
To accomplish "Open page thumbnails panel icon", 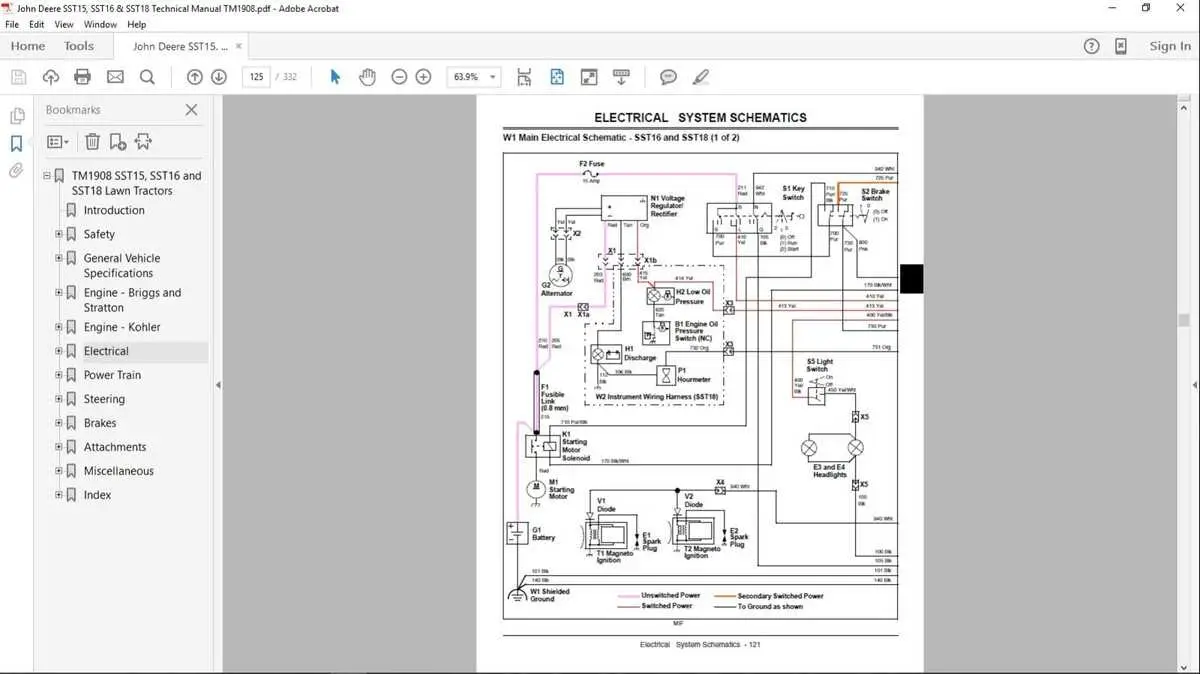I will coord(16,116).
